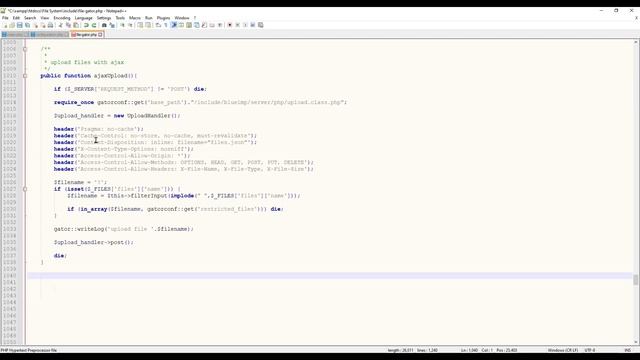Start macro recording with red button
Image resolution: width=640 pixels, height=360 pixels.
tap(230, 25)
